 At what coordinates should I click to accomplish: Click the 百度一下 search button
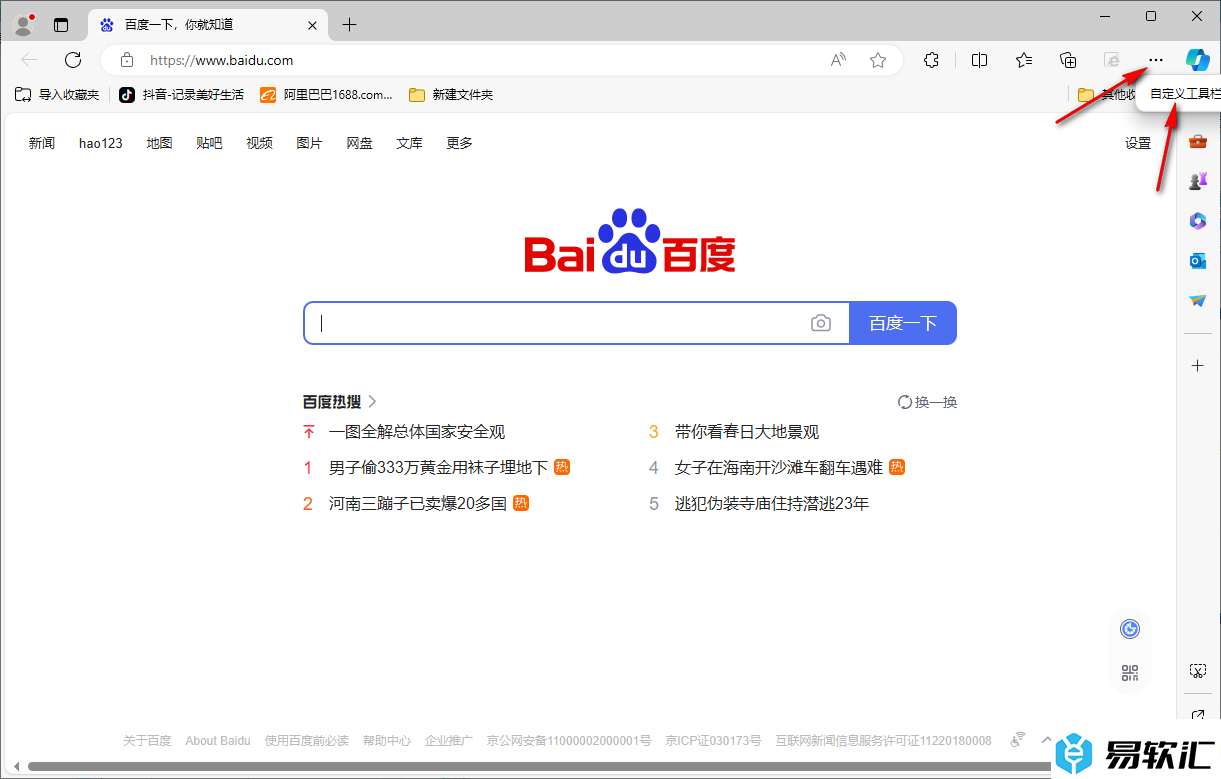tap(903, 323)
